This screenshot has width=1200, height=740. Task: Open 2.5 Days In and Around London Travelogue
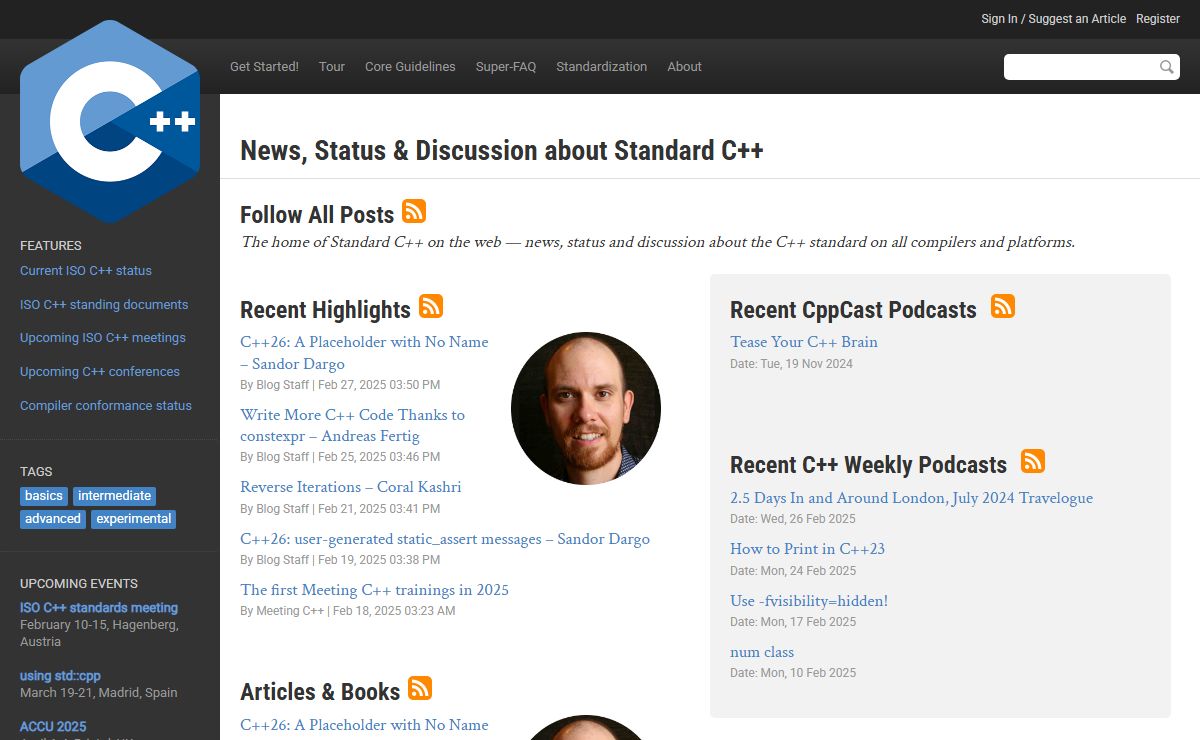coord(911,498)
